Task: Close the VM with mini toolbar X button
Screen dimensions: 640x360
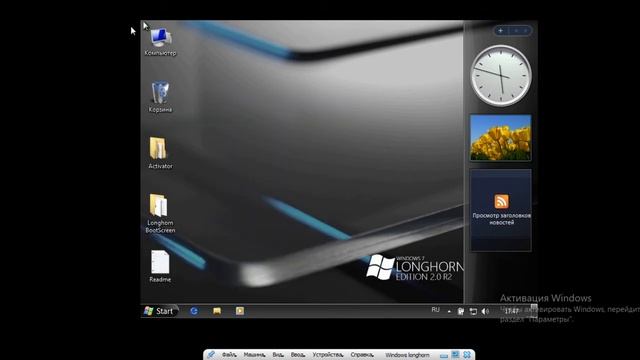Action: (x=467, y=355)
